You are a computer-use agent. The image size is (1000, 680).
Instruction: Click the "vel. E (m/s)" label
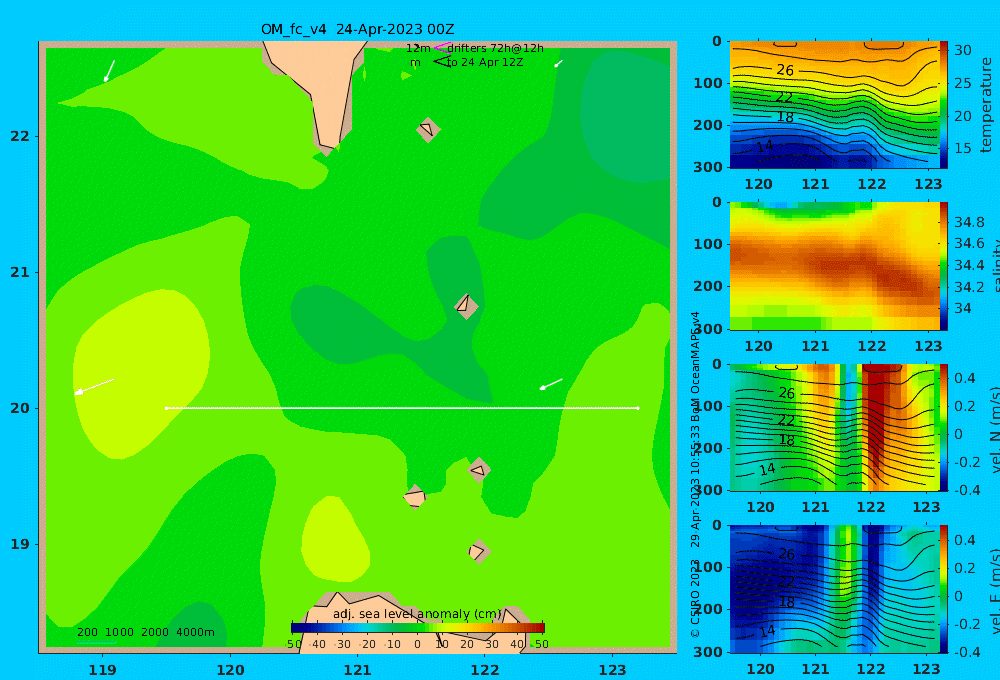994,591
